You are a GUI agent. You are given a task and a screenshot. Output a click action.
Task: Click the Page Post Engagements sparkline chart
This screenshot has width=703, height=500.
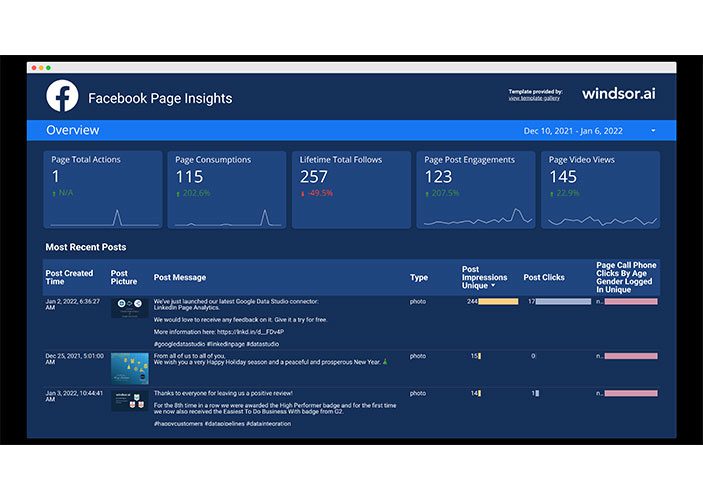(478, 217)
